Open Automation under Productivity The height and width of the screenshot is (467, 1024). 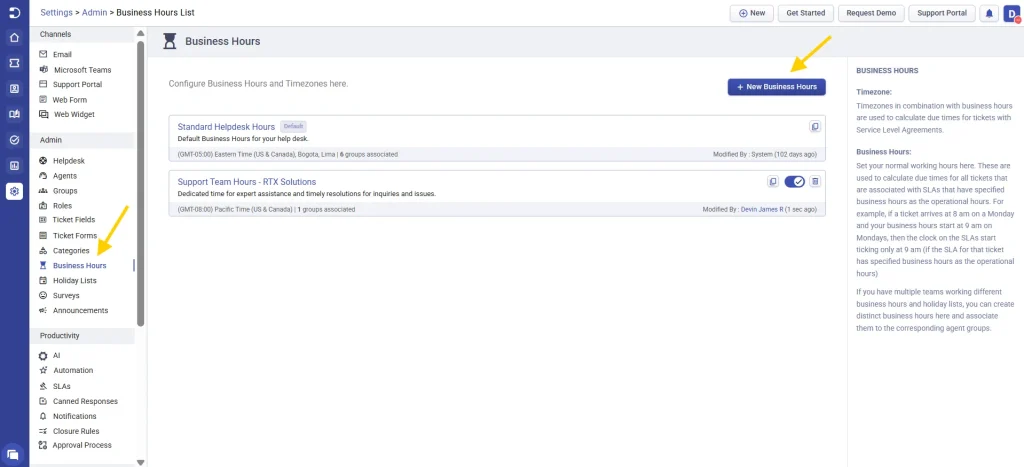73,370
